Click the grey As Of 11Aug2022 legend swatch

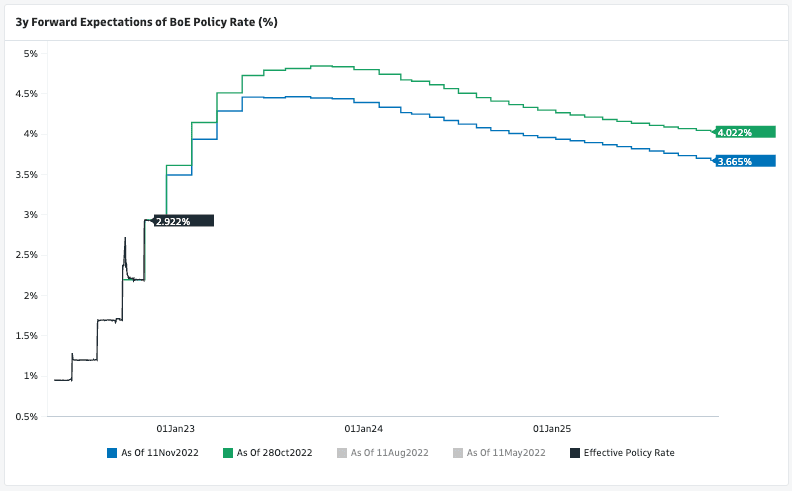(342, 453)
